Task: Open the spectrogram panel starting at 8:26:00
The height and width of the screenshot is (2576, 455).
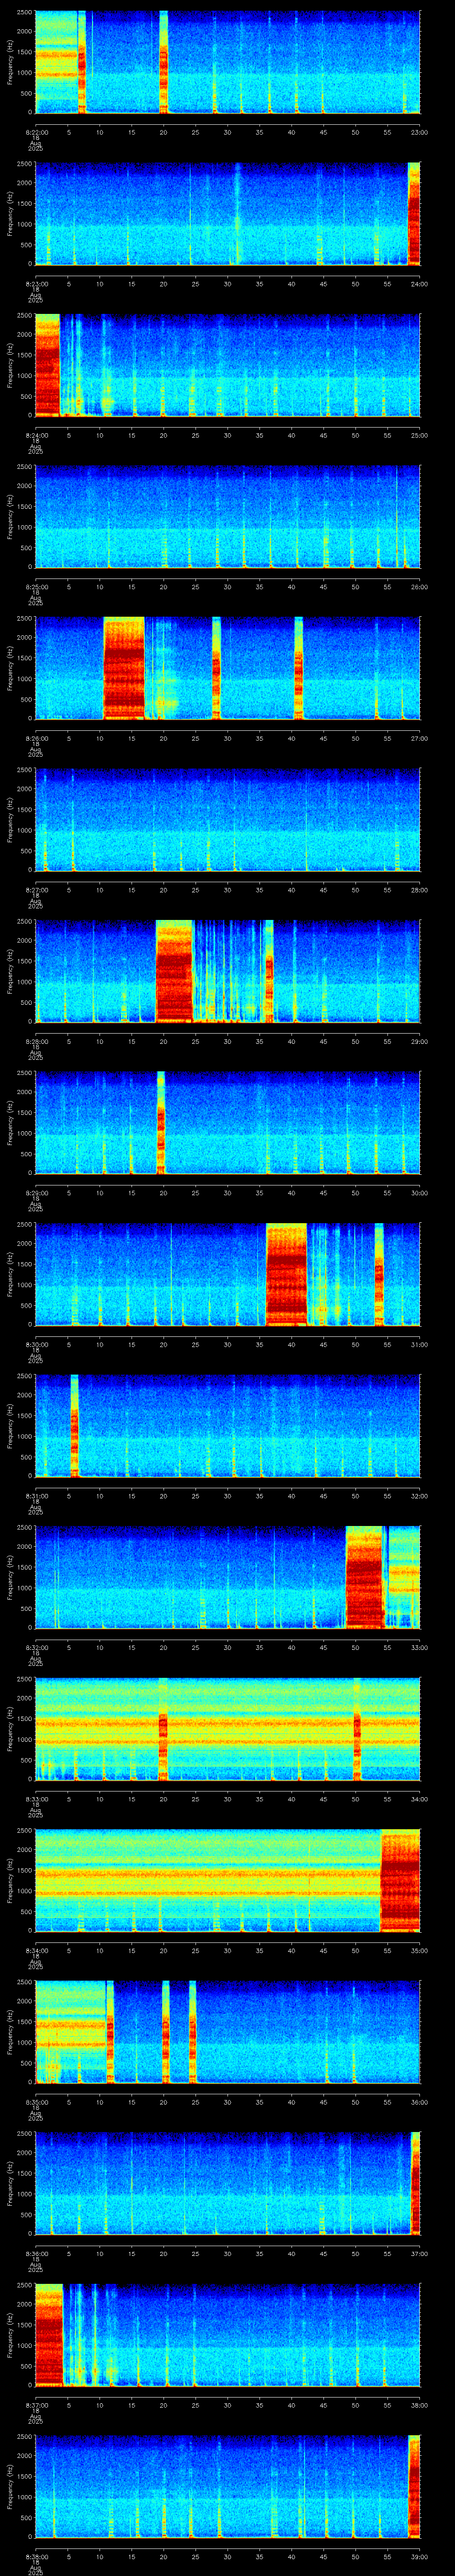Action: 227,668
